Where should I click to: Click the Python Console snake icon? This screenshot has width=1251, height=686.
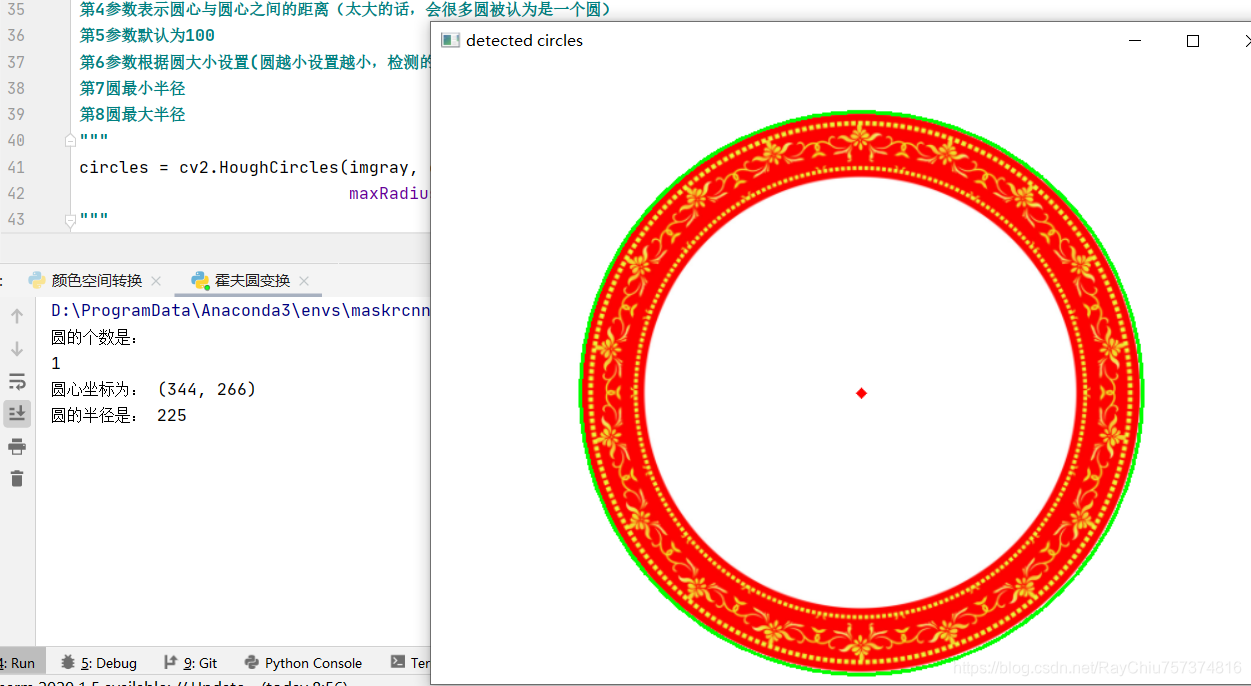click(251, 662)
